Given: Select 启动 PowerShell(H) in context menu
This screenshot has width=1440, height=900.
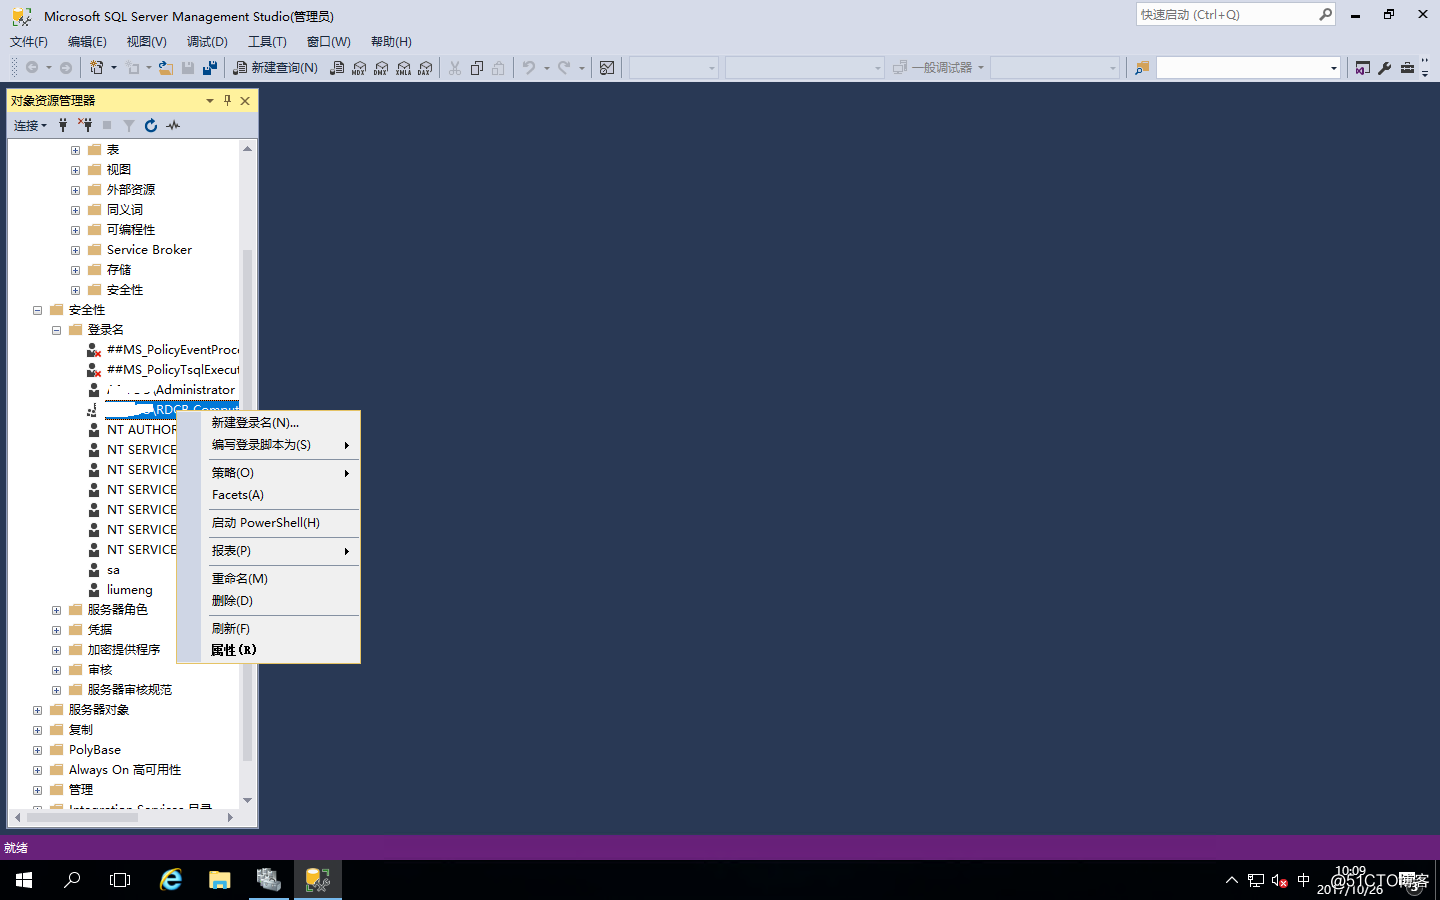Looking at the screenshot, I should click(x=268, y=523).
